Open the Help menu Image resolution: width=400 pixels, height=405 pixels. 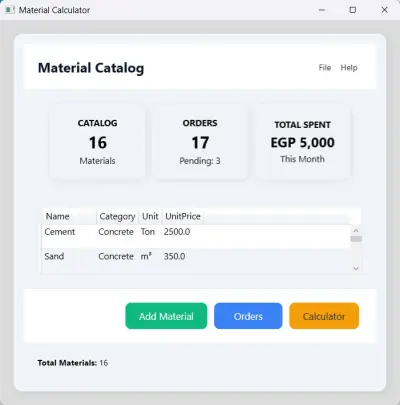(x=349, y=68)
